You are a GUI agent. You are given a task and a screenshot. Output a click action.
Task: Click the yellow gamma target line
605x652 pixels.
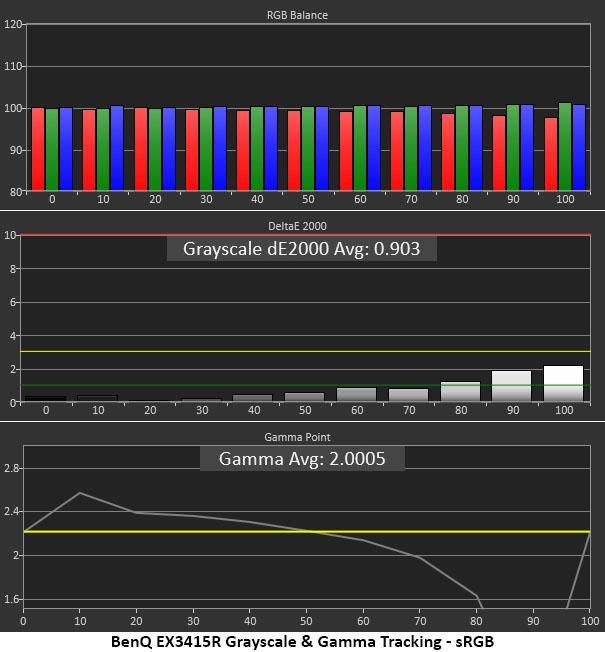pos(307,531)
